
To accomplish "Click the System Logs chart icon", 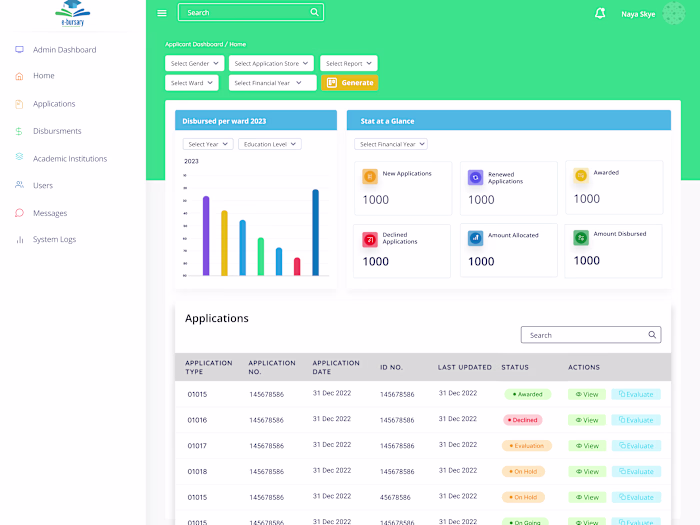I will point(20,240).
